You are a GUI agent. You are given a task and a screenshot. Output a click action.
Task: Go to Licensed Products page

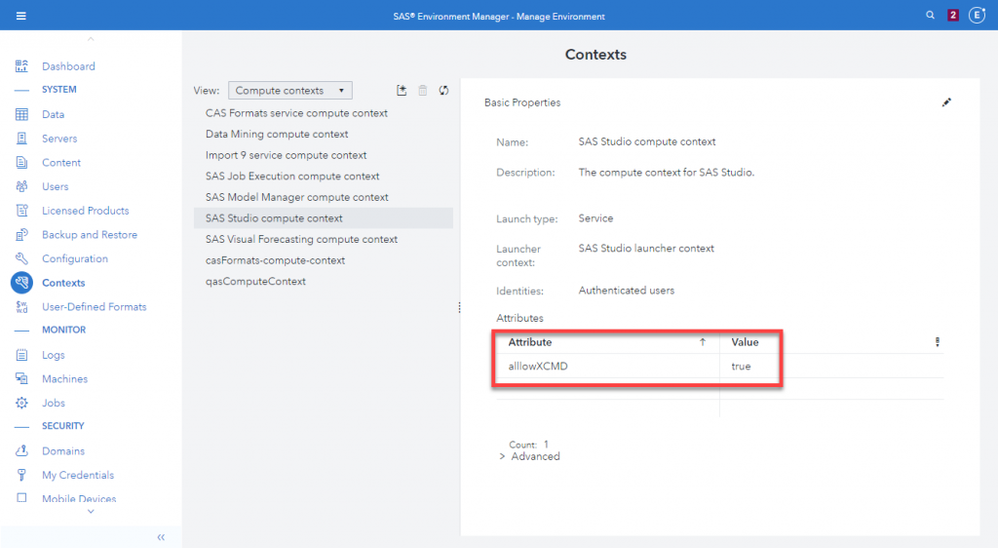click(85, 211)
